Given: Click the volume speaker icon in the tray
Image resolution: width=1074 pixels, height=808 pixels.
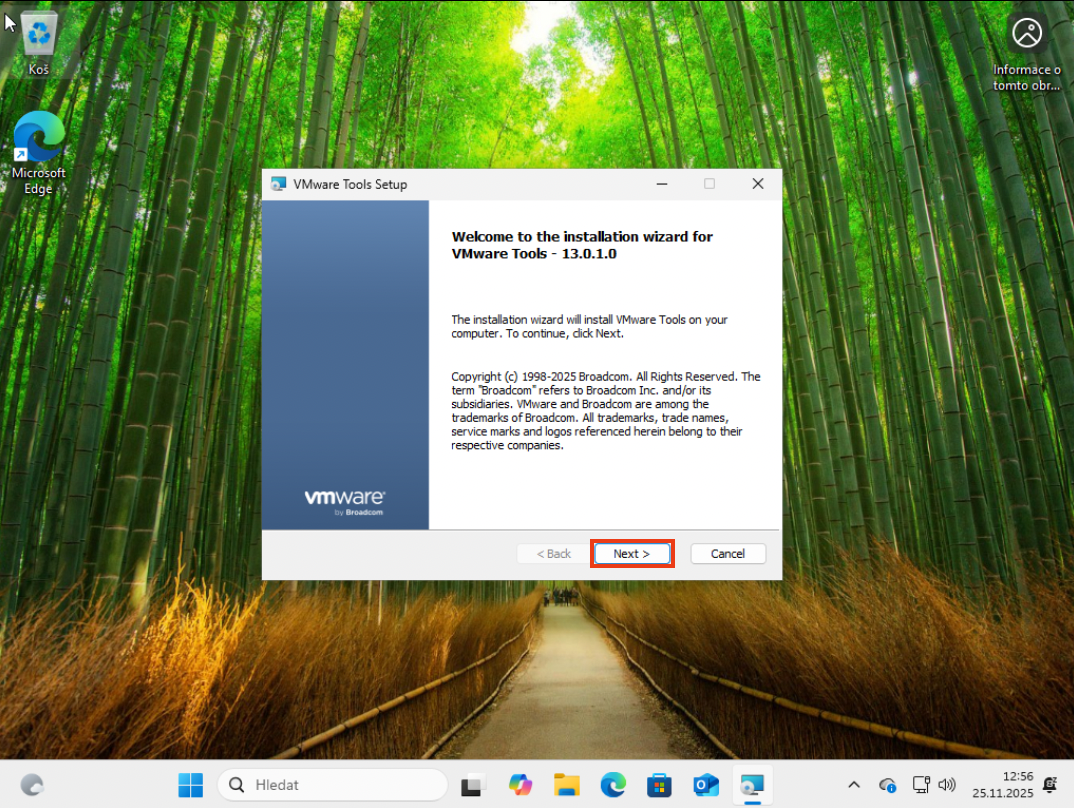Looking at the screenshot, I should tap(947, 785).
